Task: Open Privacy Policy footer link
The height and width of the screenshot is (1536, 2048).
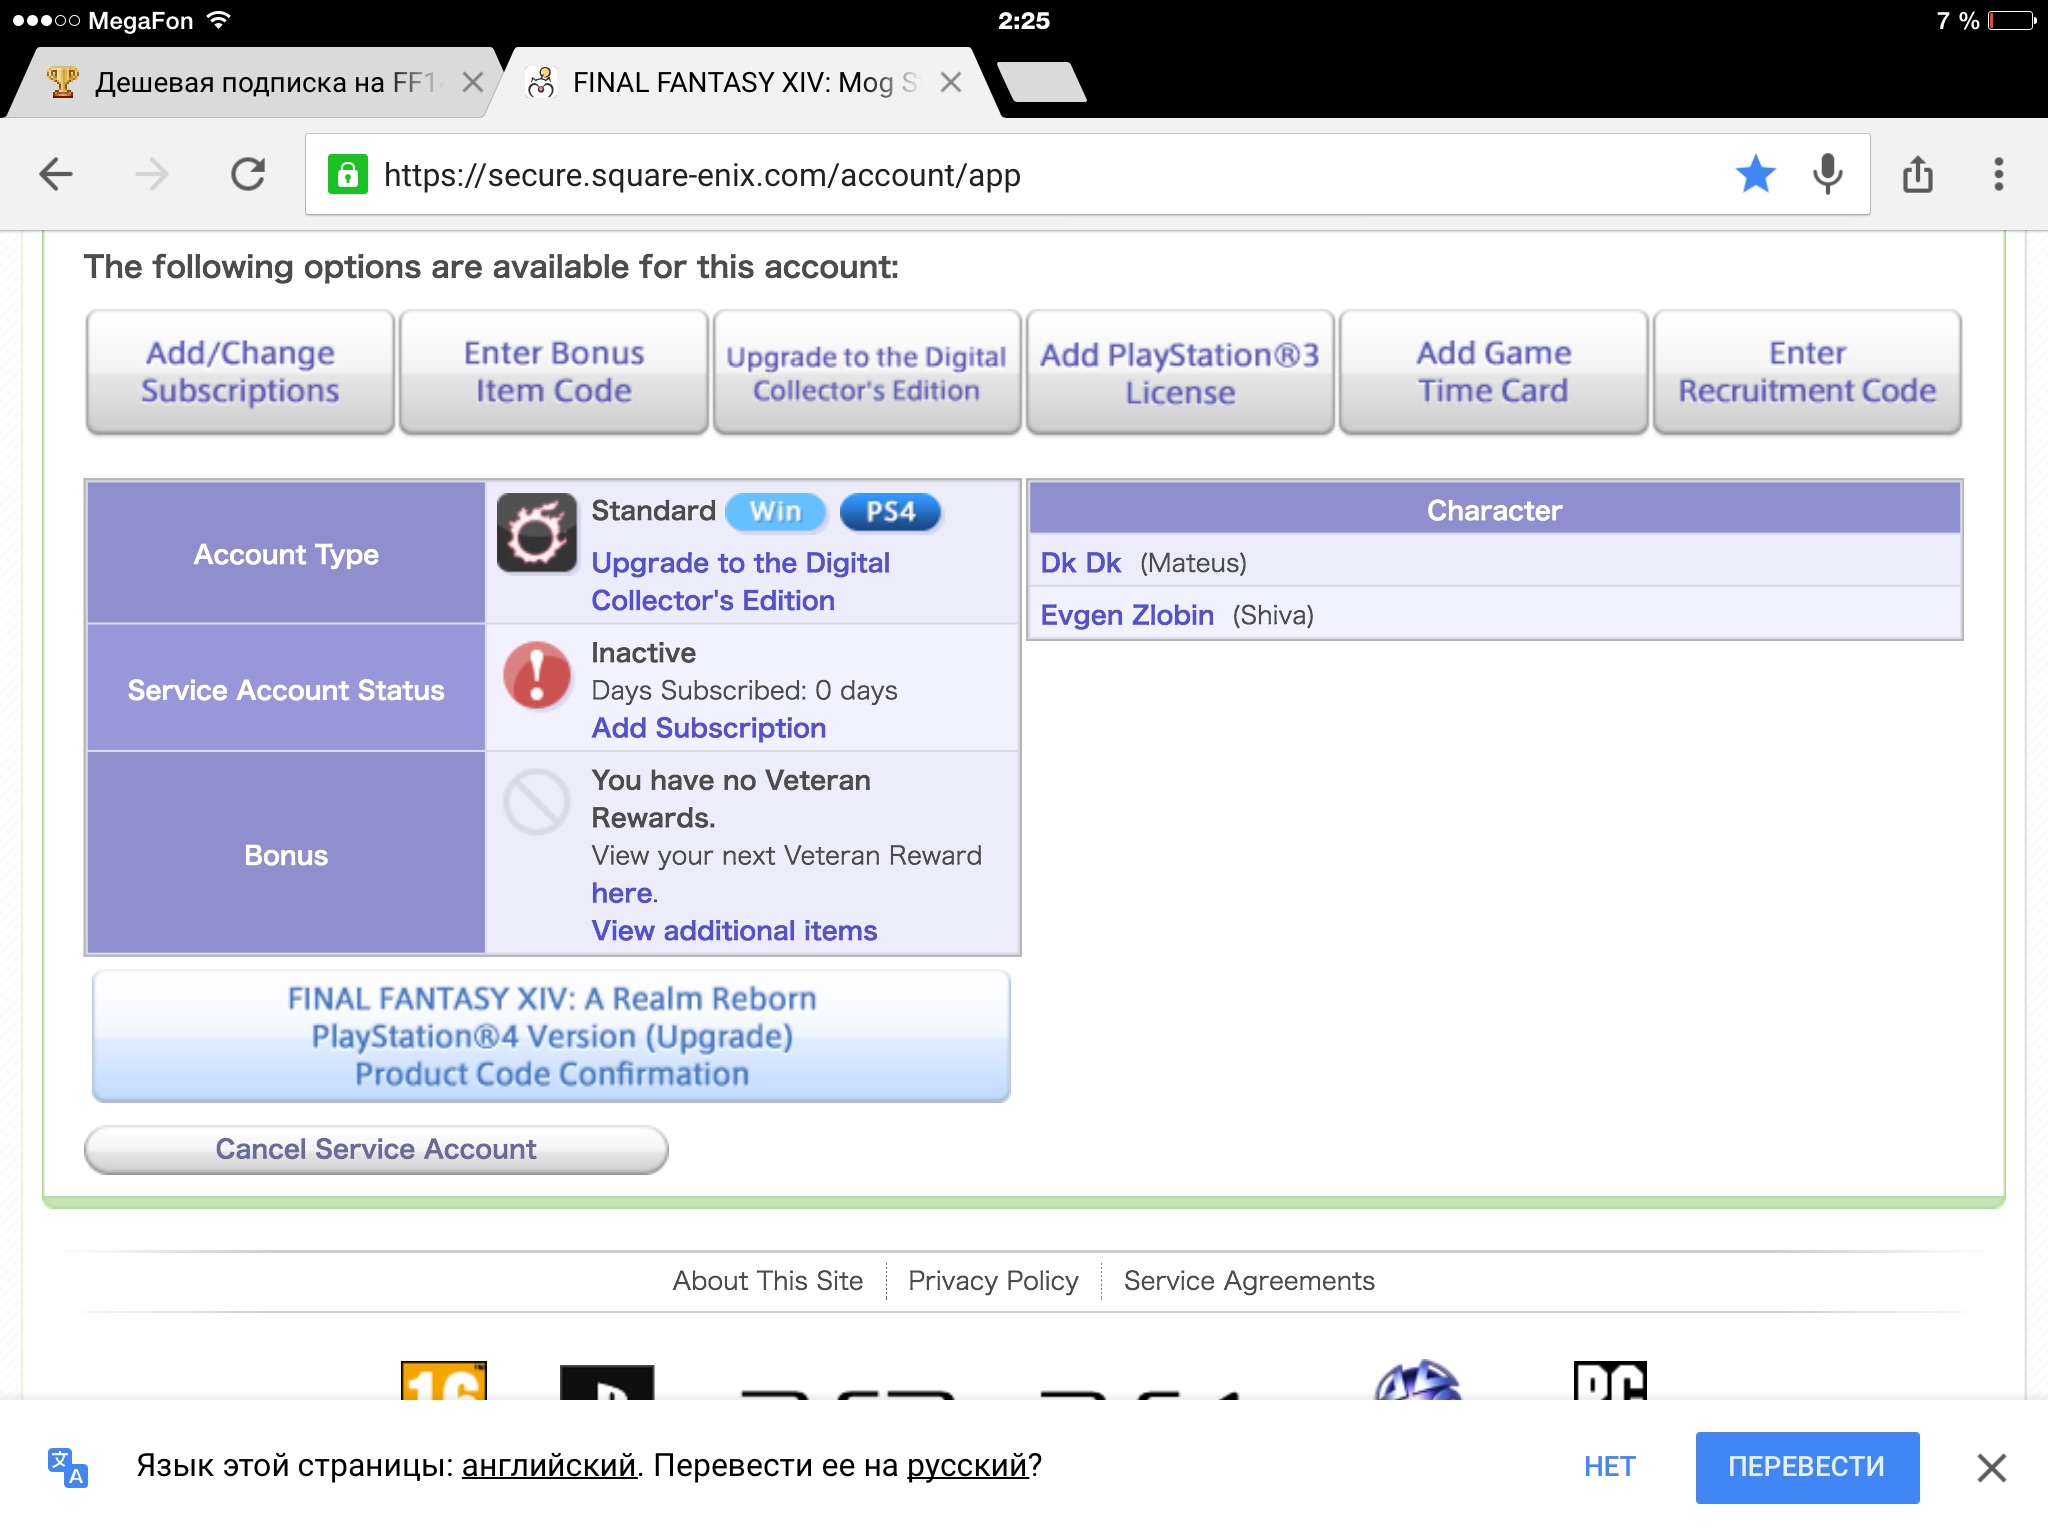Action: (x=993, y=1281)
